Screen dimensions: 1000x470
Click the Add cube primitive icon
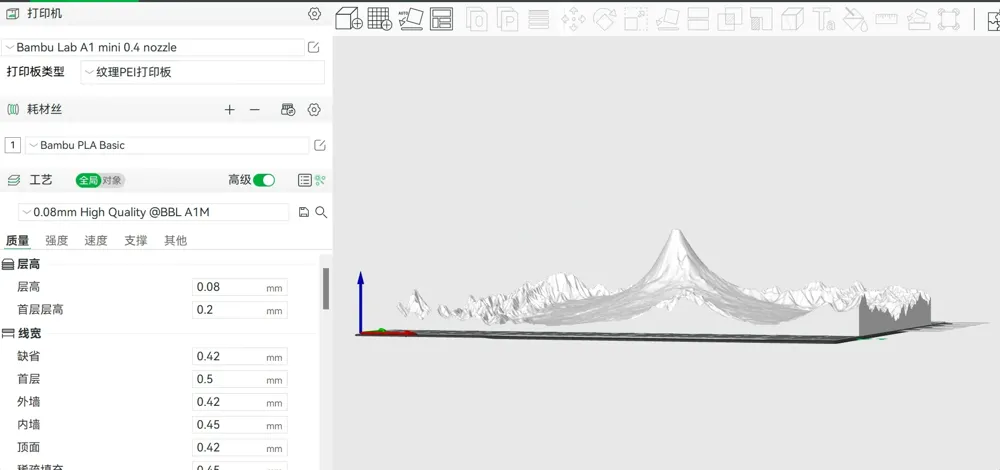point(349,18)
